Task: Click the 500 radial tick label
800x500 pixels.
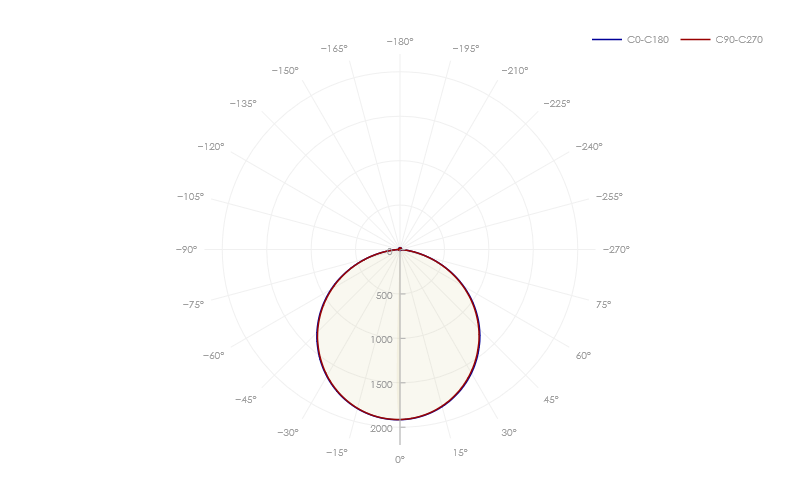Action: point(383,295)
